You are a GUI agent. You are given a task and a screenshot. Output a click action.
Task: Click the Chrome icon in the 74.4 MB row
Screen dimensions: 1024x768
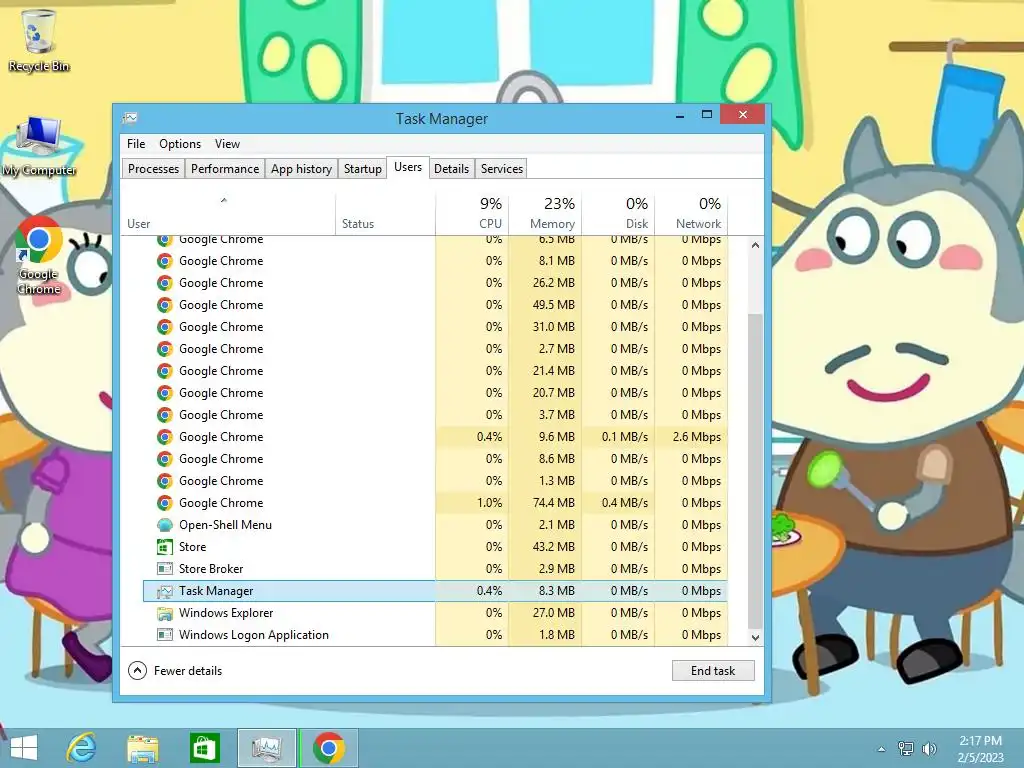coord(165,503)
